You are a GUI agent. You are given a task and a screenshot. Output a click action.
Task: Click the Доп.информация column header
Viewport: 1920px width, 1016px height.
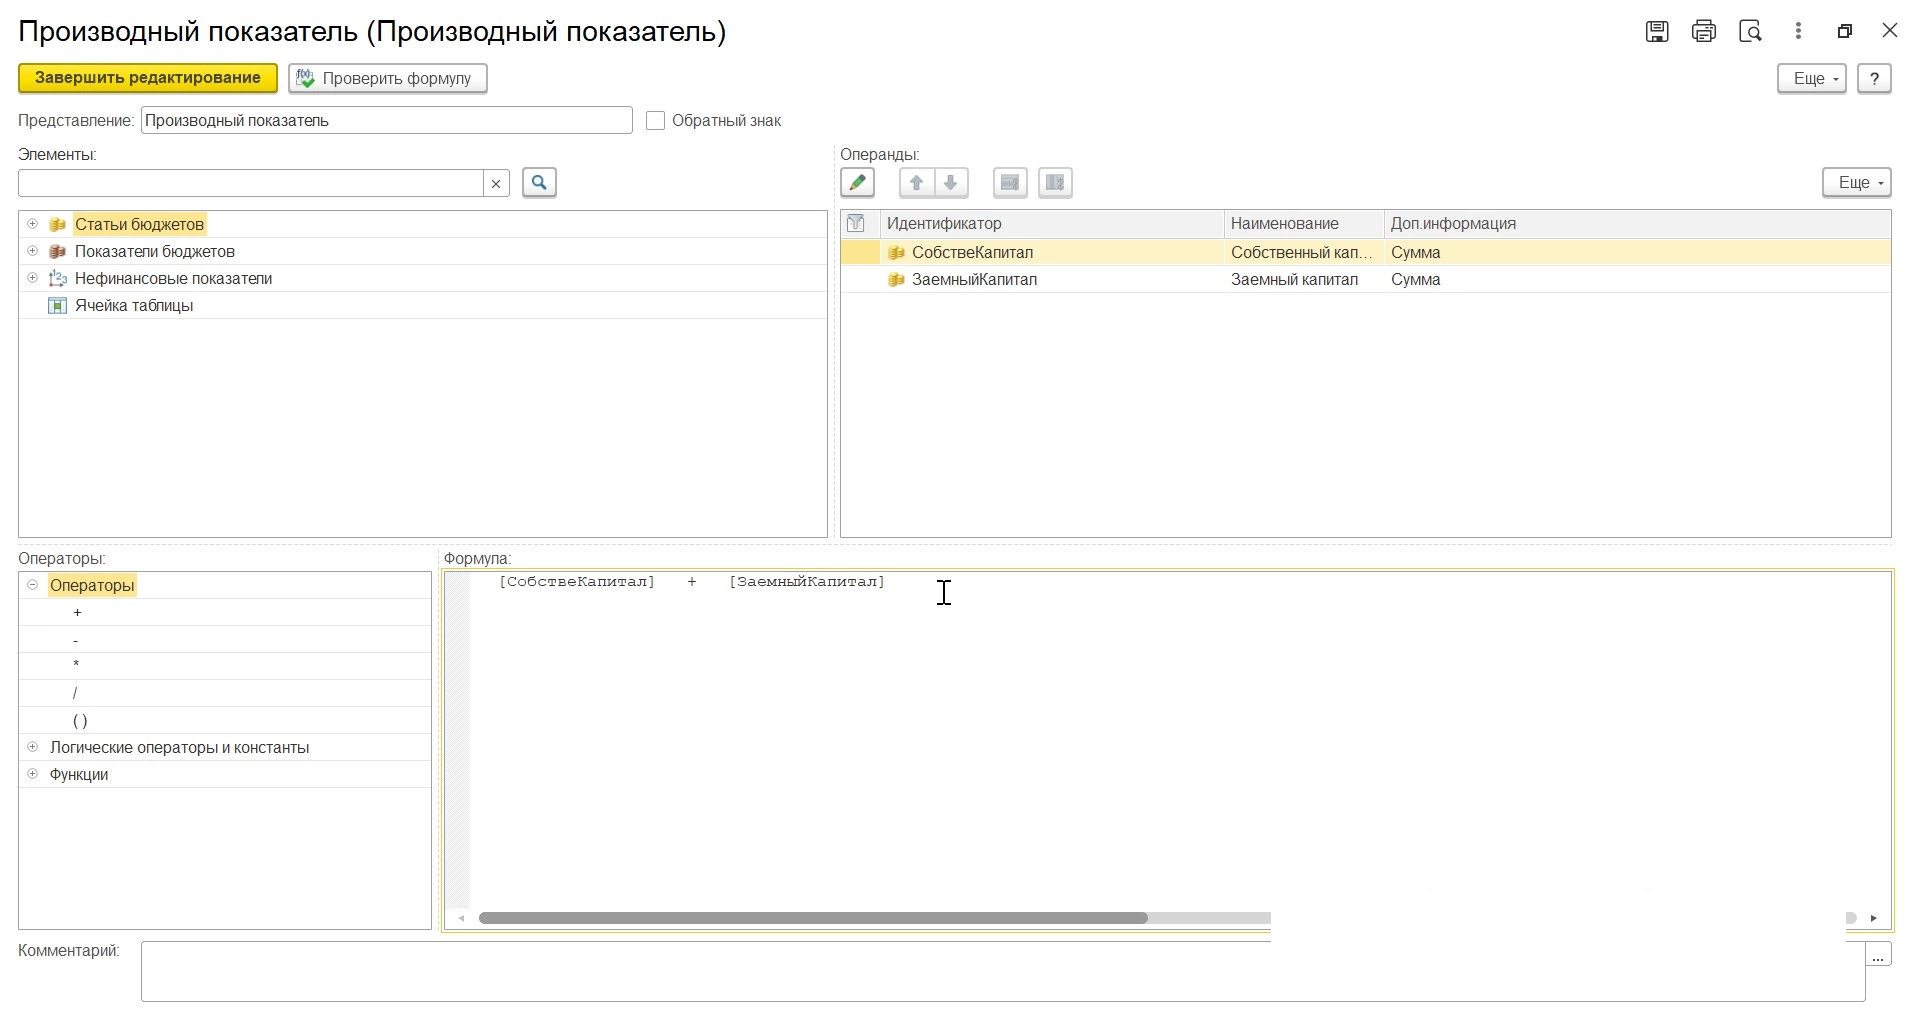tap(1637, 224)
